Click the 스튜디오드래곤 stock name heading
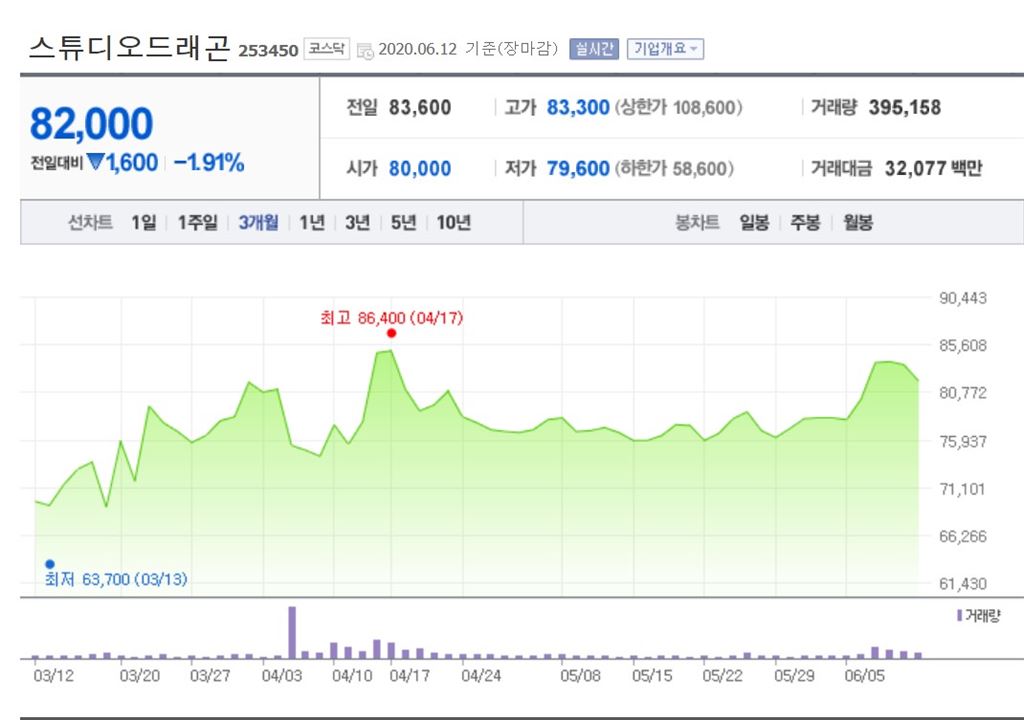Image resolution: width=1024 pixels, height=720 pixels. [130, 47]
